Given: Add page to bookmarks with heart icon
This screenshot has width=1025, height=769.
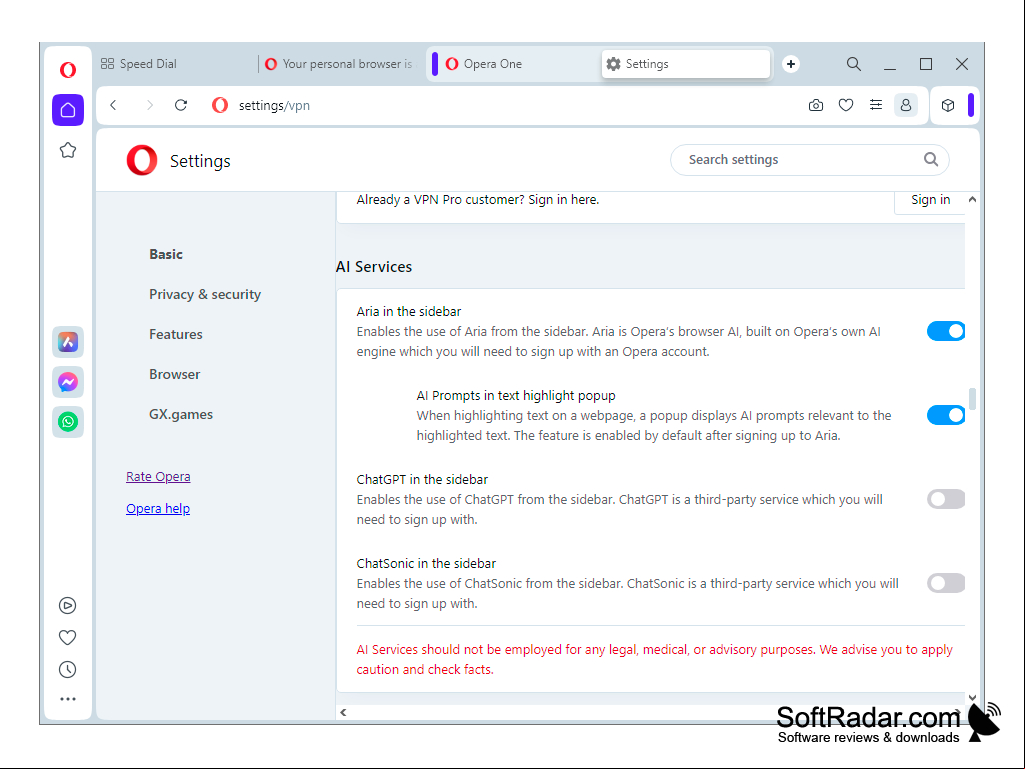Looking at the screenshot, I should point(846,105).
